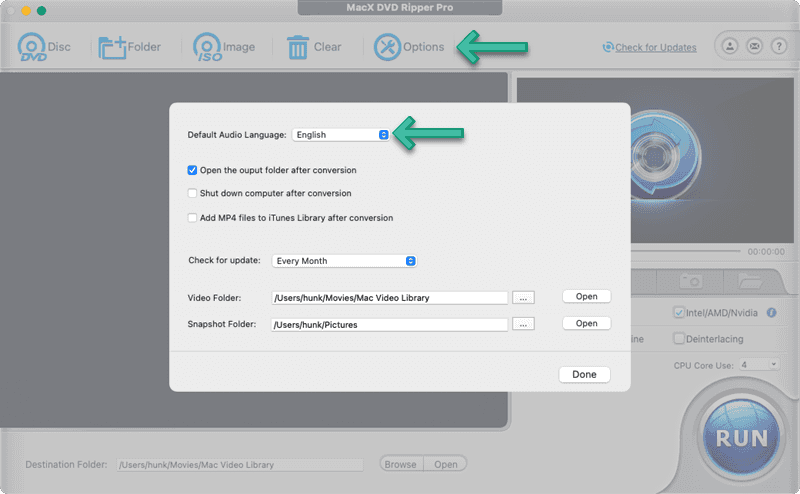Enable Shut down computer after conversion
Image resolution: width=800 pixels, height=494 pixels.
[192, 193]
